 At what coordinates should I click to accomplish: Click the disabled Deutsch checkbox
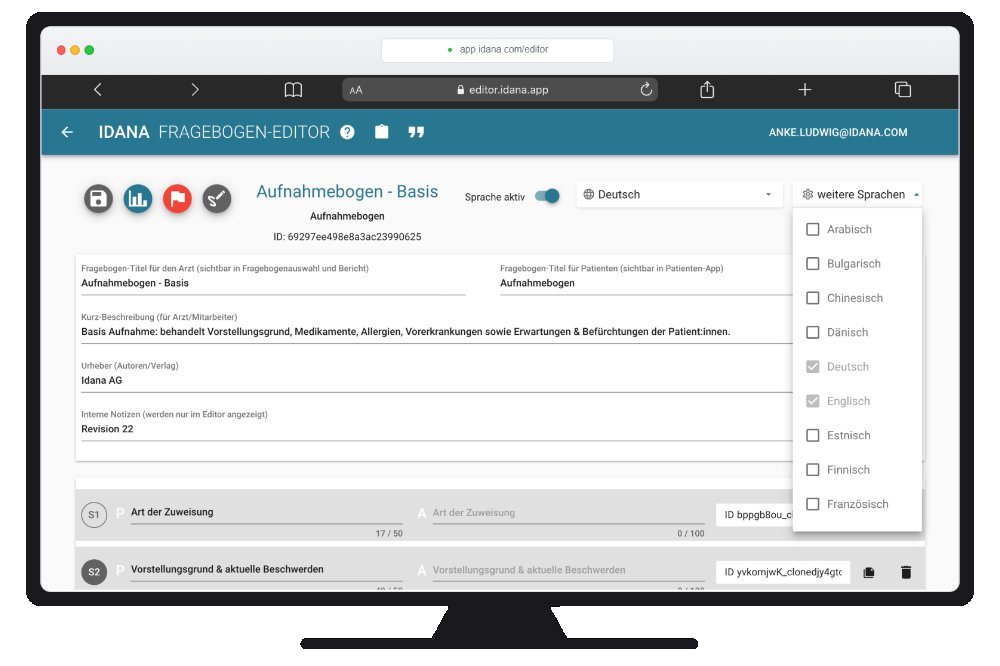[812, 367]
